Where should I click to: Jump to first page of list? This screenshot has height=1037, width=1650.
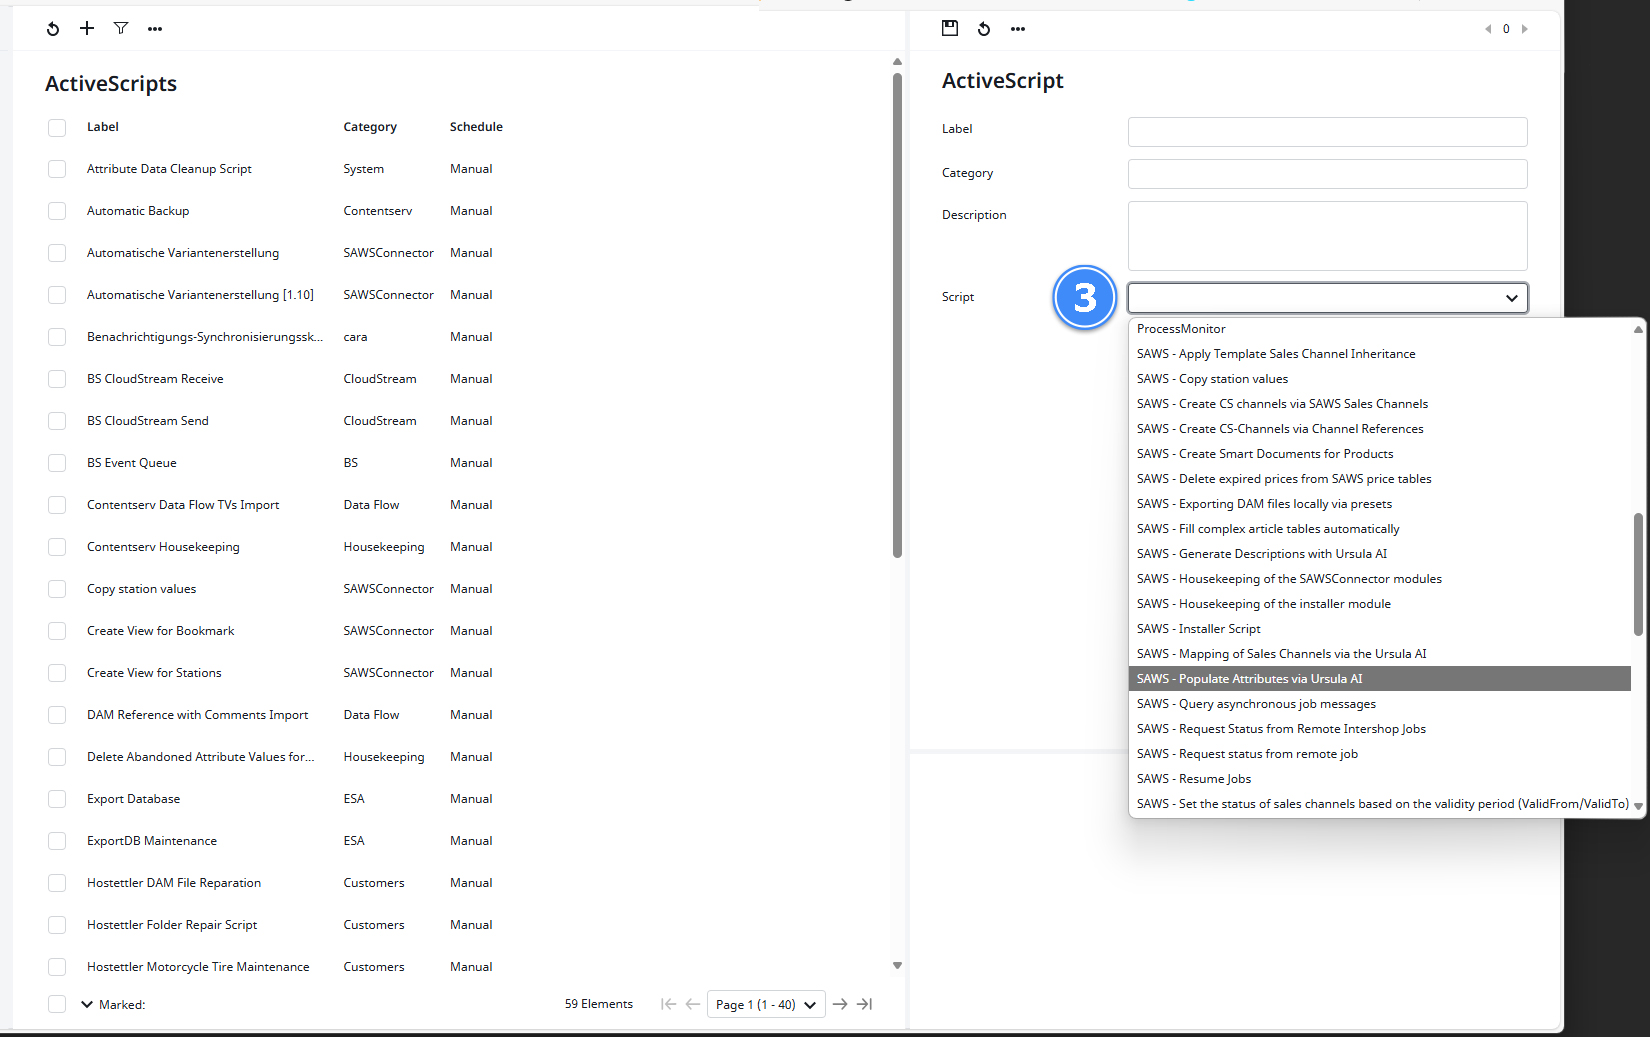coord(668,1004)
